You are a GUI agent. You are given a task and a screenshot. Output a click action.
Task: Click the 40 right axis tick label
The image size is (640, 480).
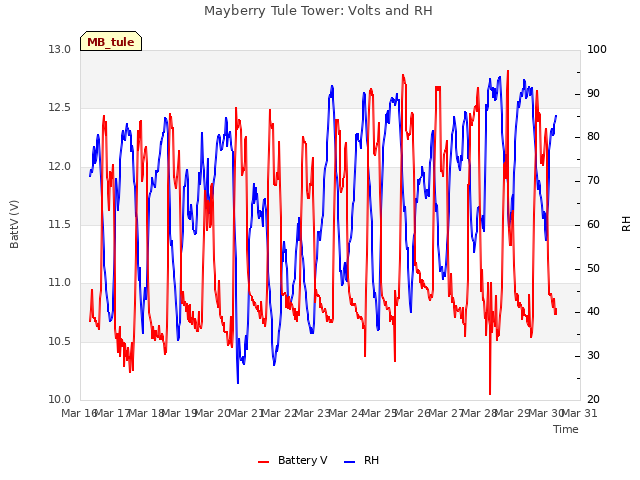[x=593, y=312]
